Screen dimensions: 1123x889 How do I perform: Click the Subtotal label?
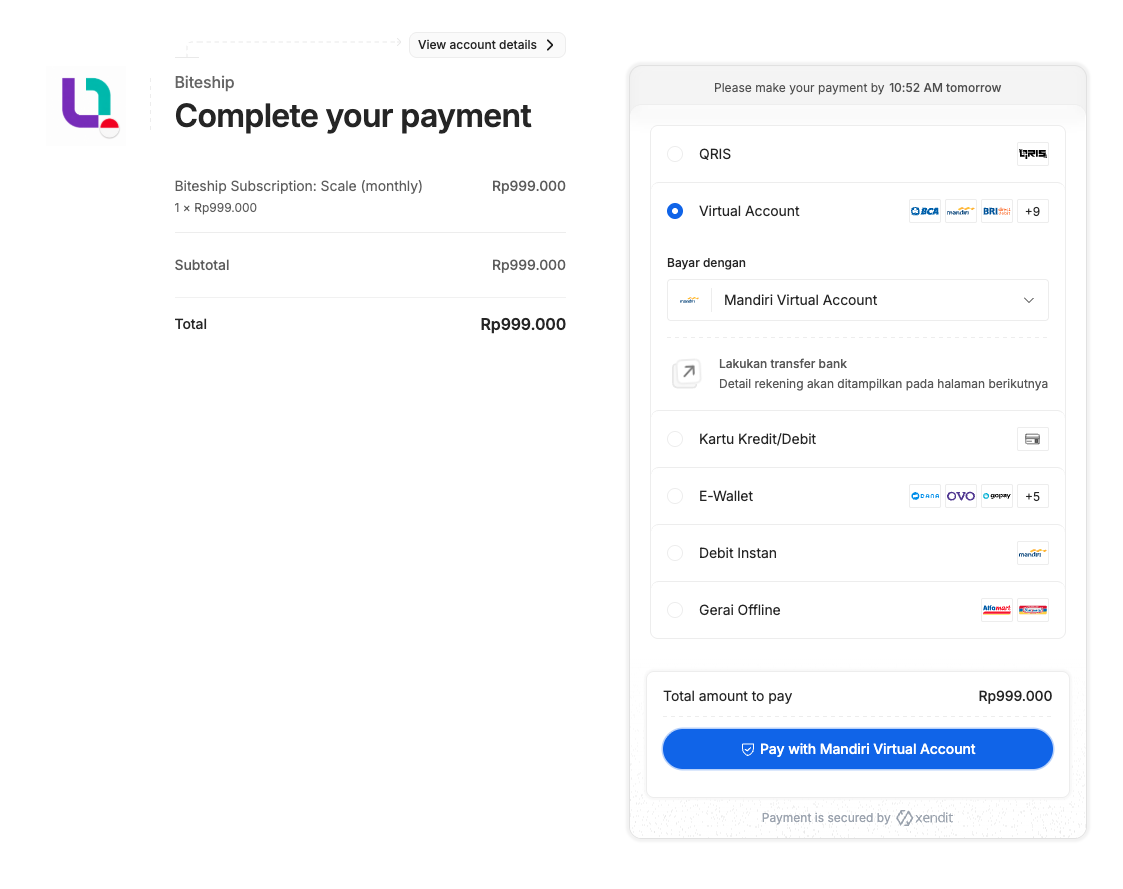point(202,265)
